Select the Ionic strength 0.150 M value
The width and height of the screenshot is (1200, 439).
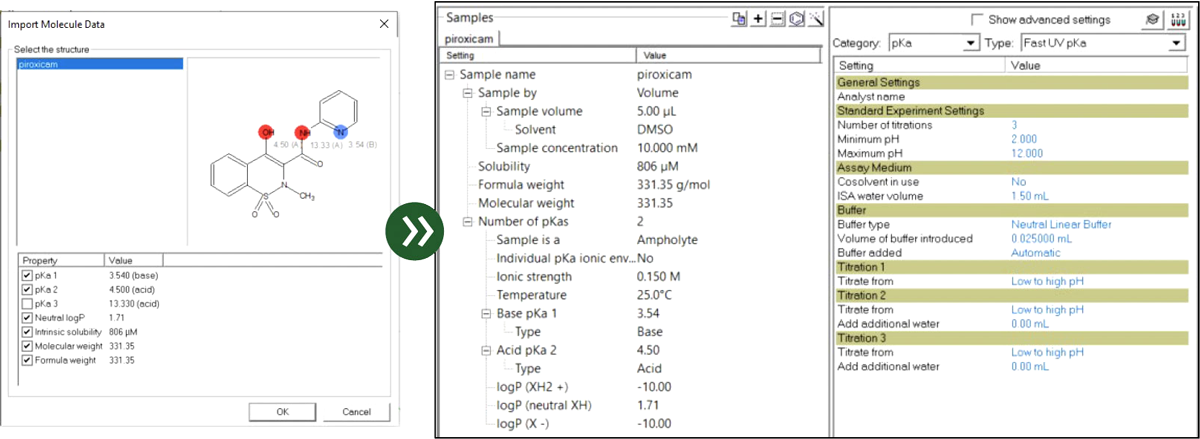tap(659, 276)
